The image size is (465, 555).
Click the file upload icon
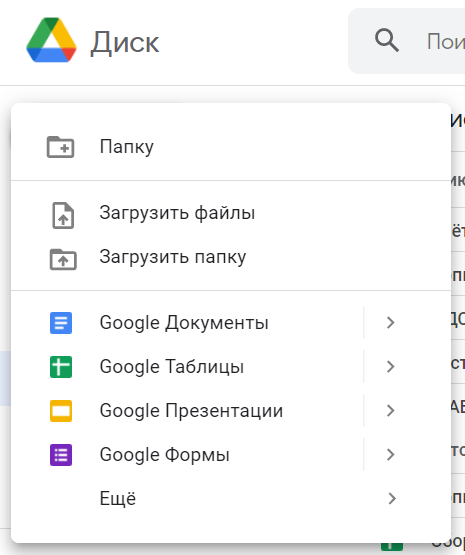(63, 215)
